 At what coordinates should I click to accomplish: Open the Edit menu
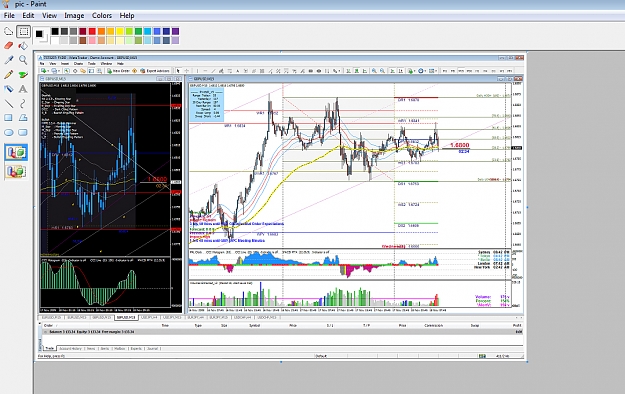[28, 16]
